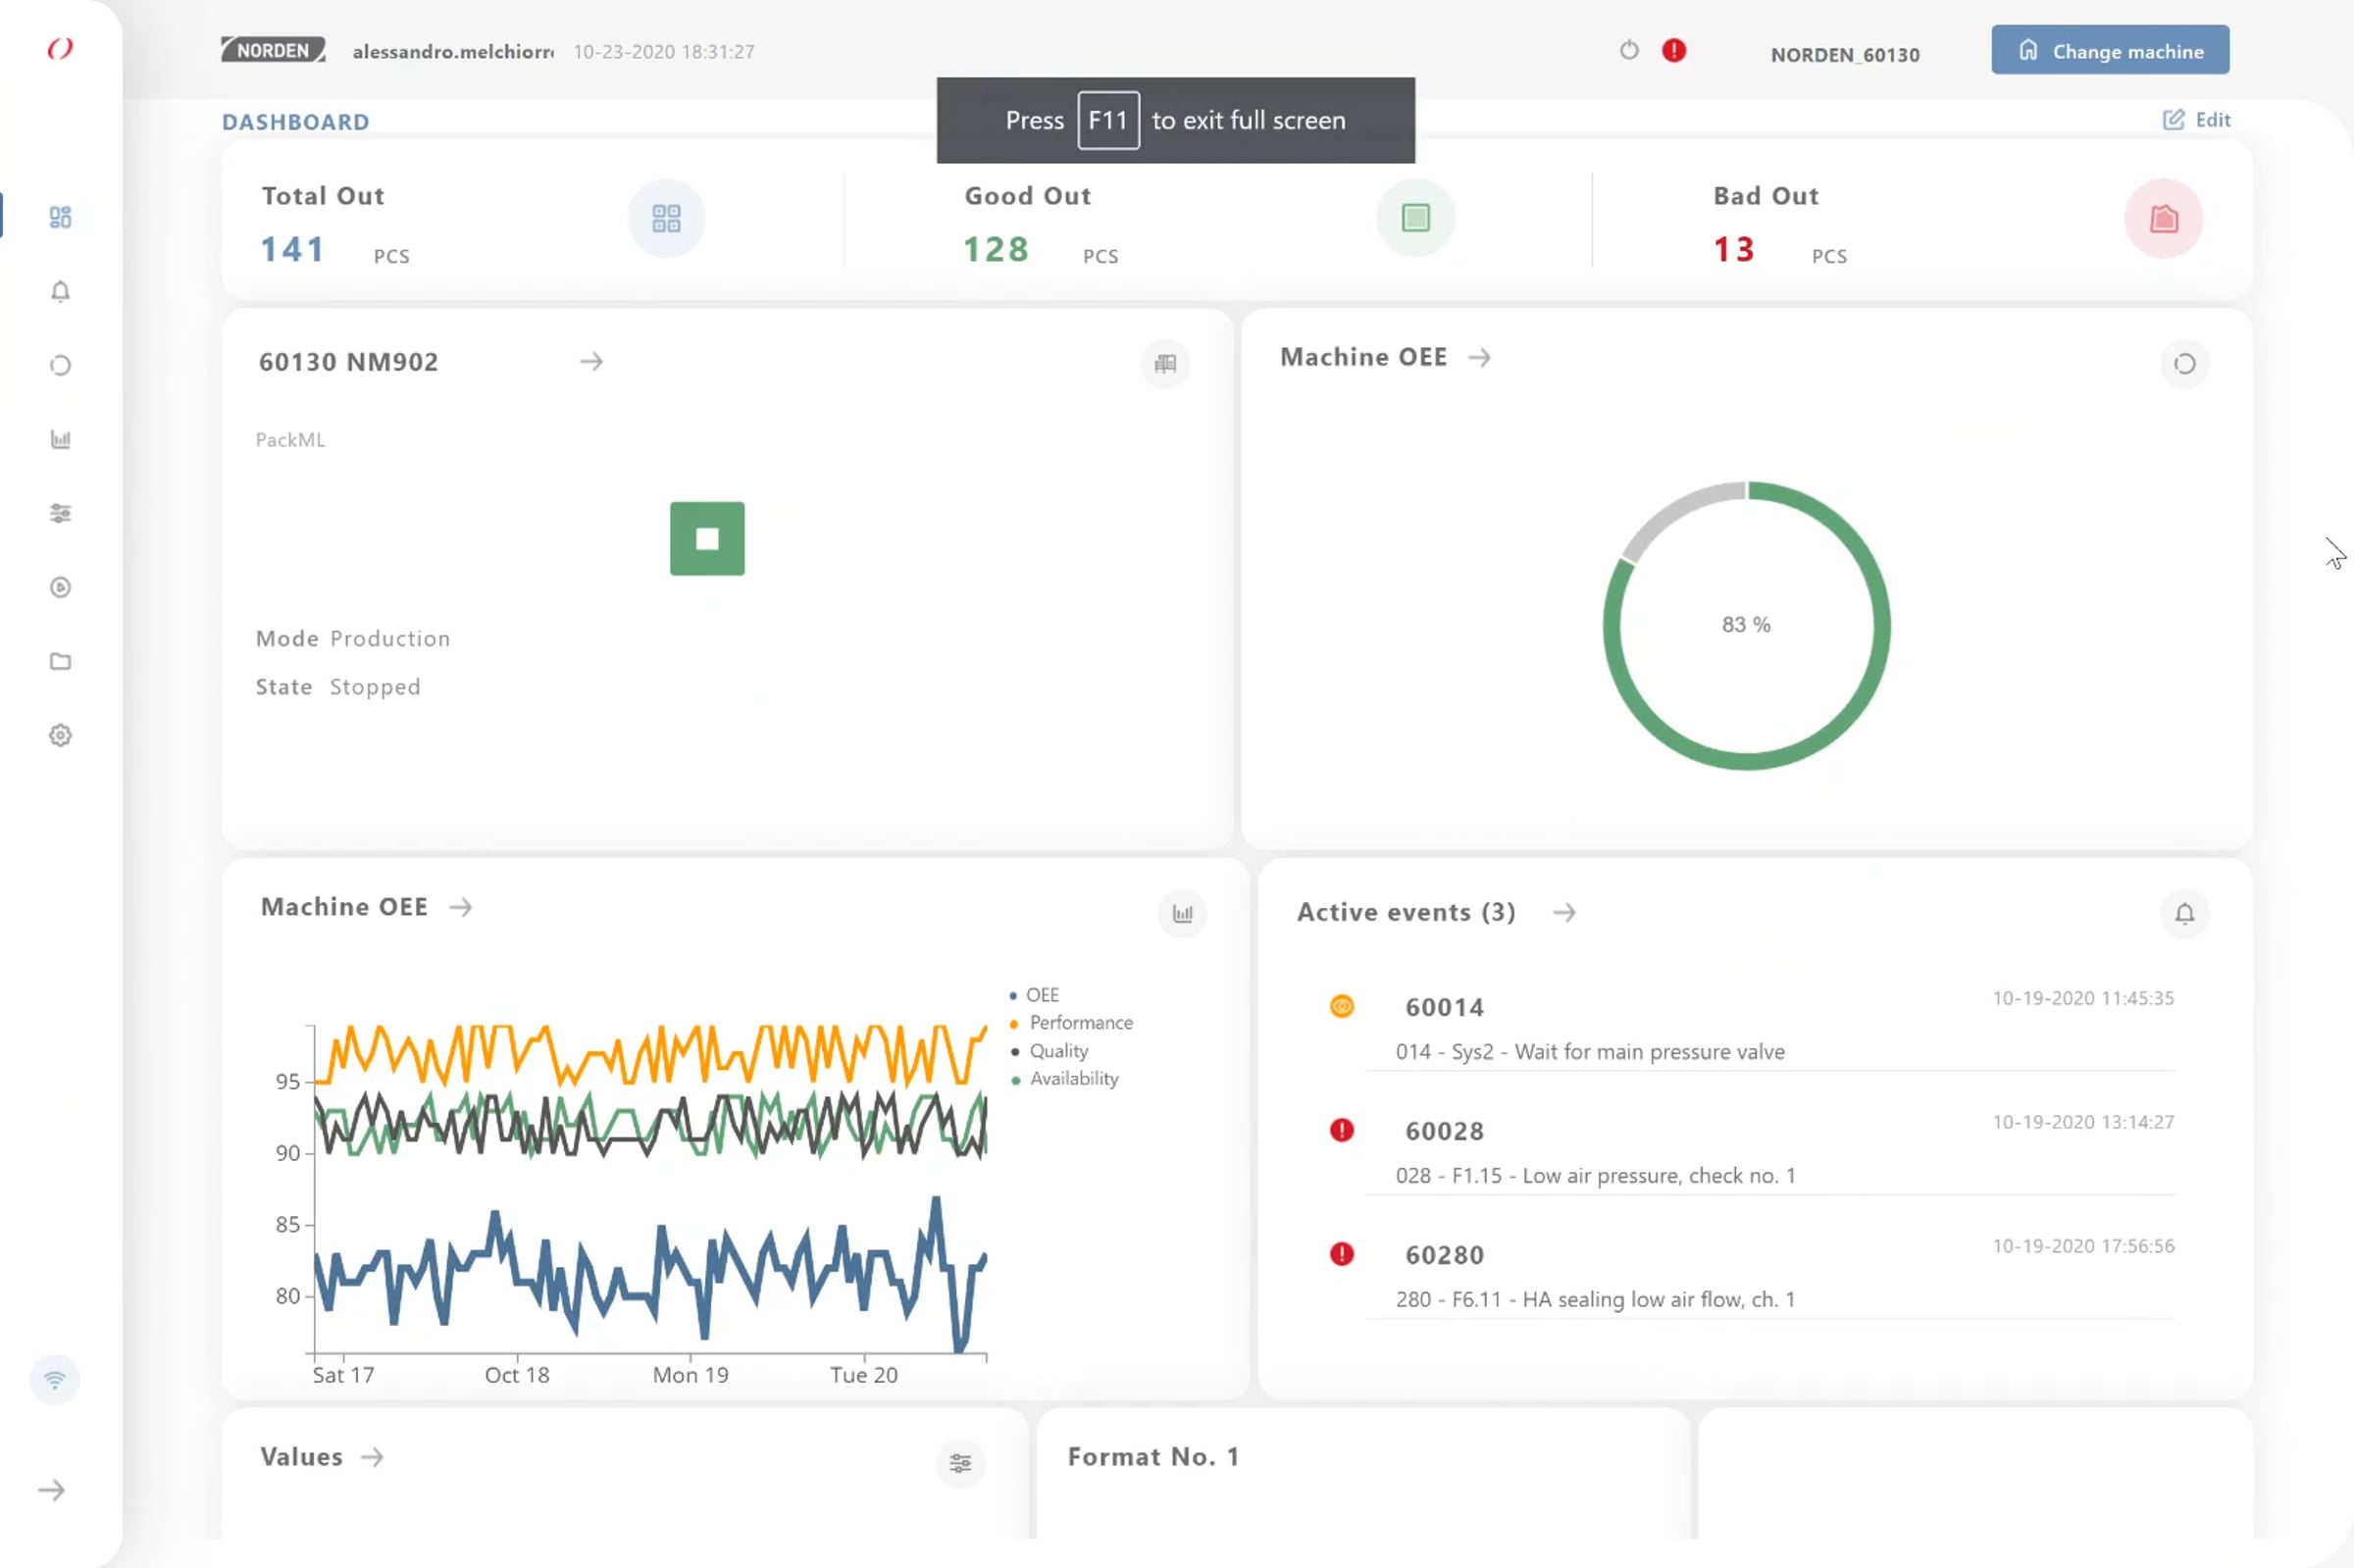The height and width of the screenshot is (1568, 2354).
Task: Click the folder icon in sidebar
Action: (60, 661)
